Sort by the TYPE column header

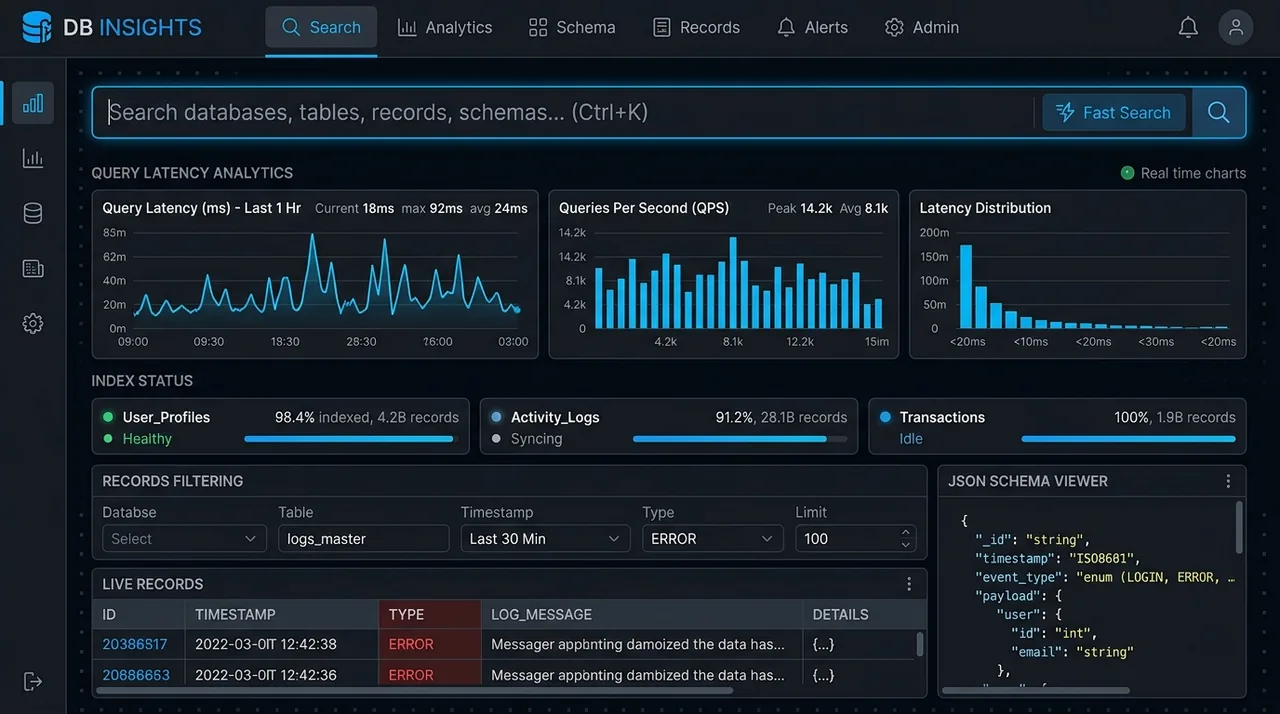[x=430, y=614]
